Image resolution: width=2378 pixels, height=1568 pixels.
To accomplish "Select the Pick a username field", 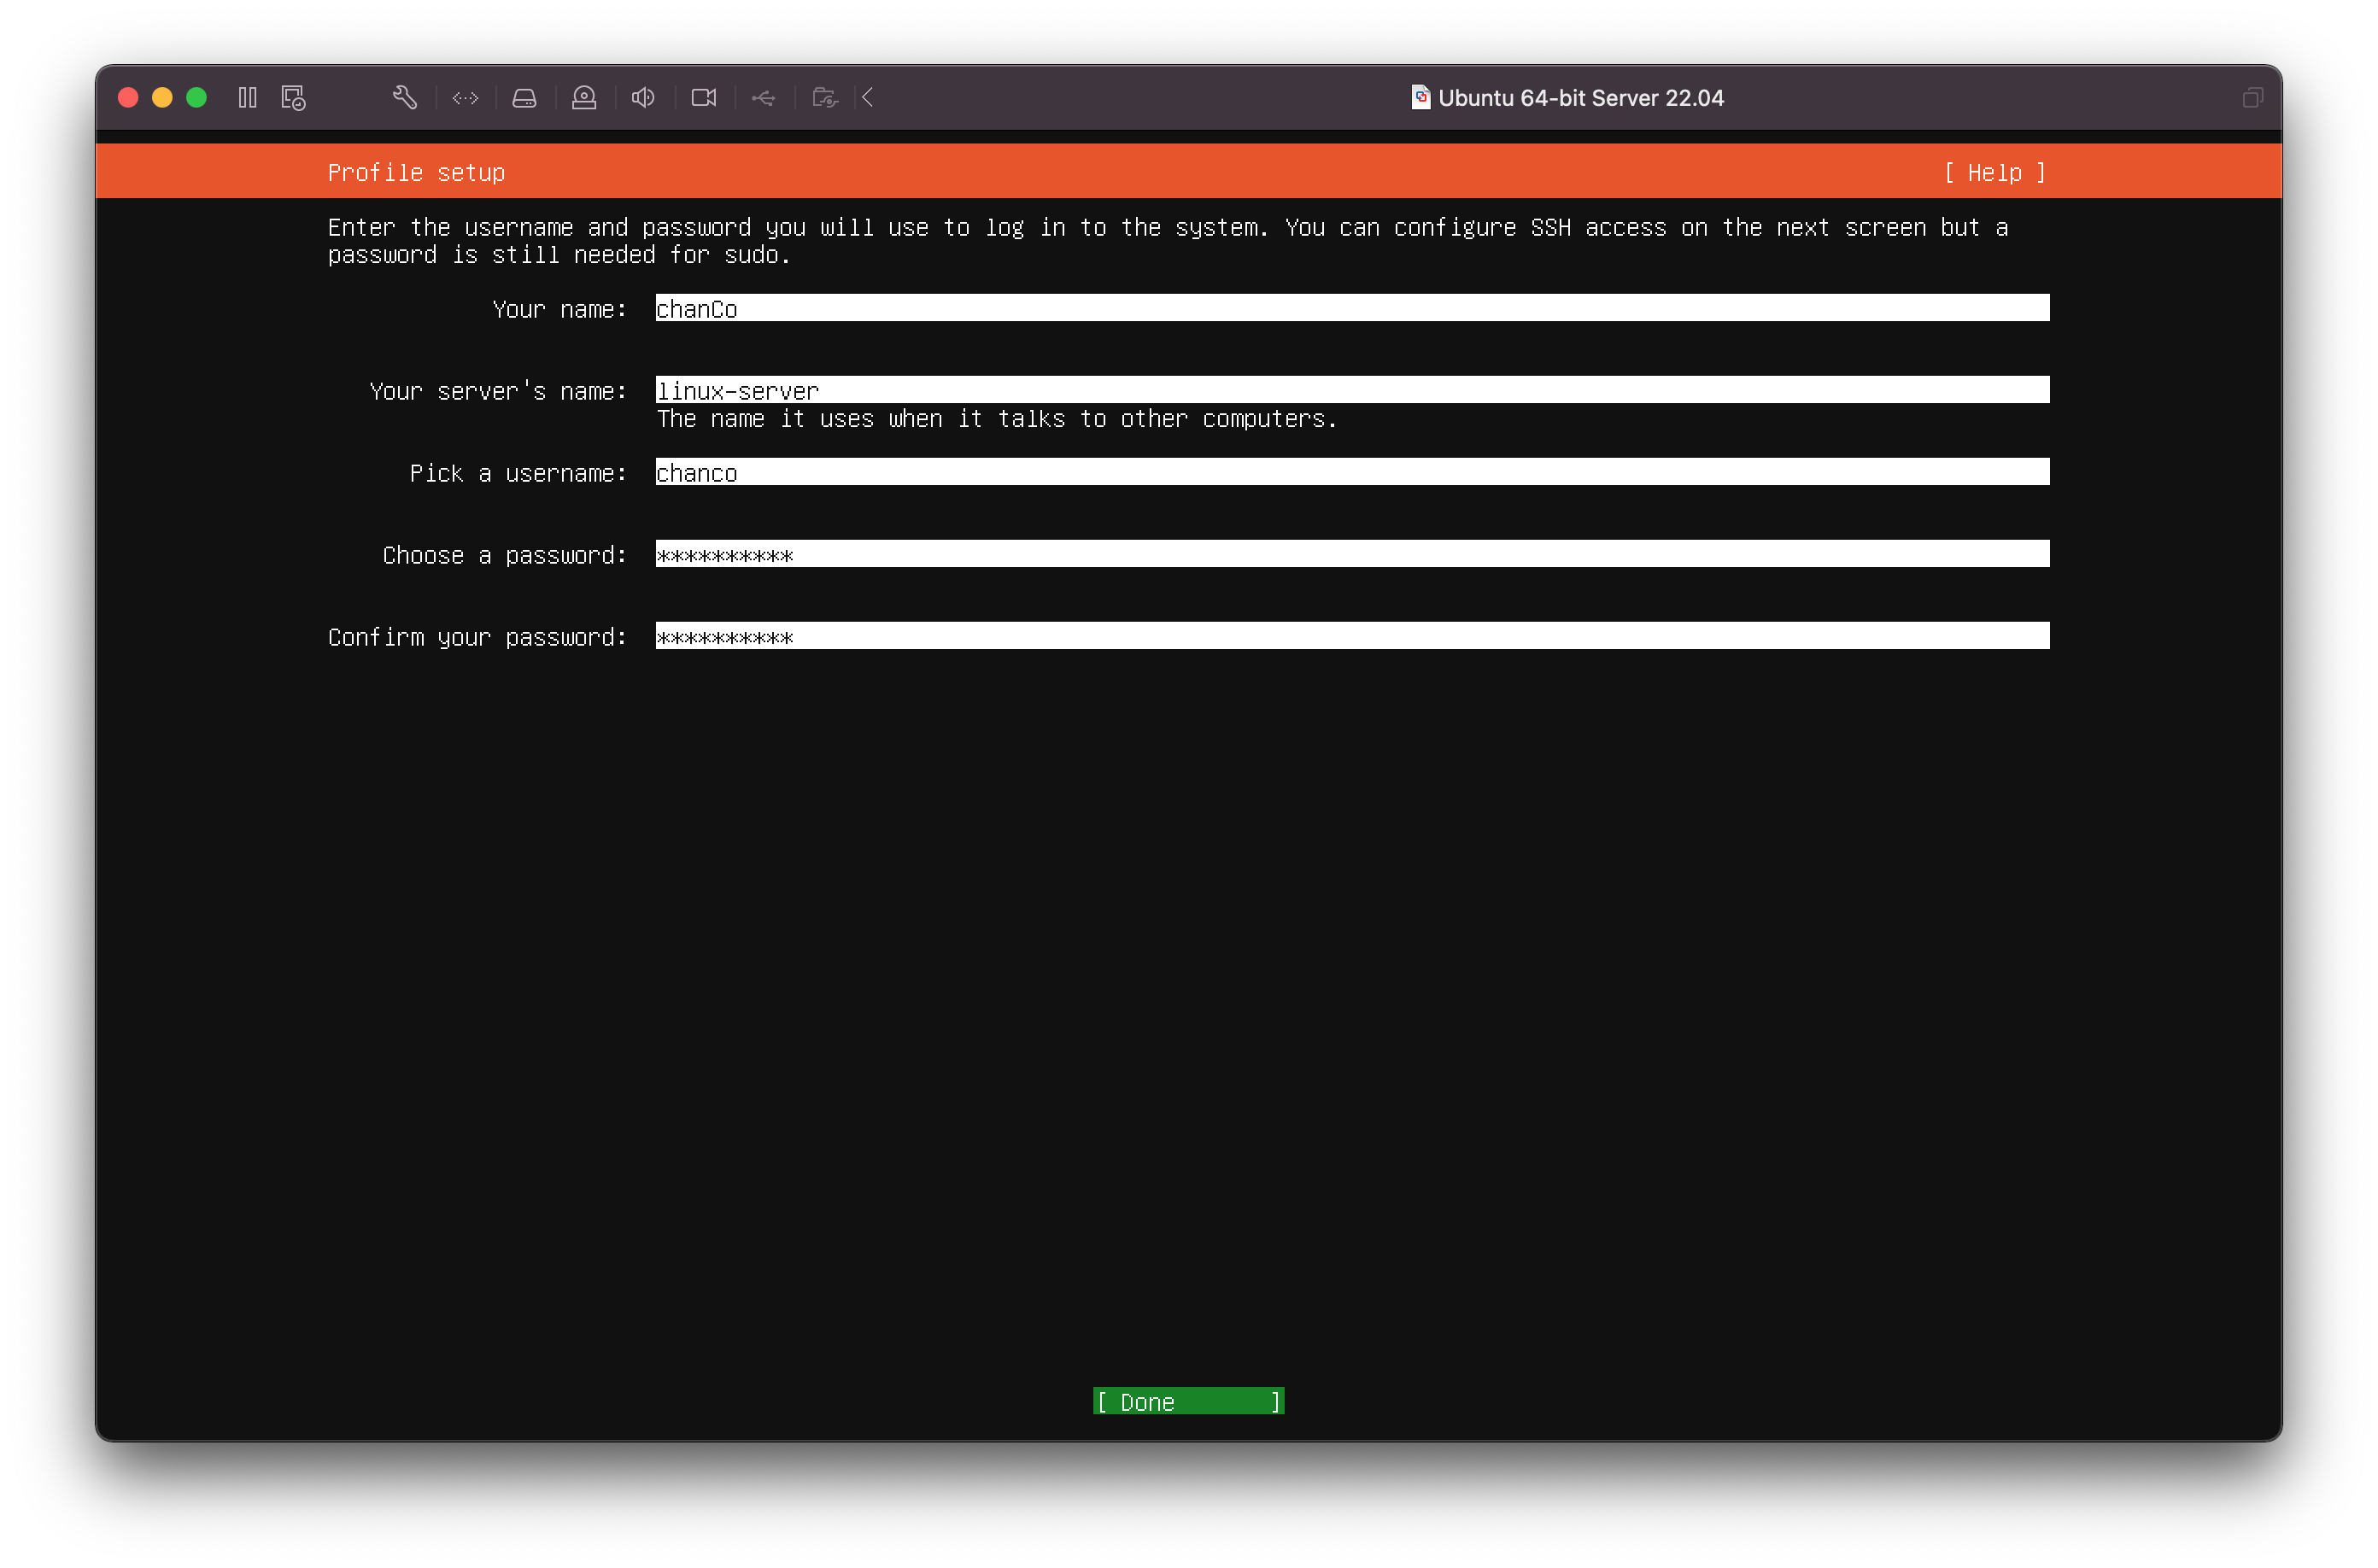I will pyautogui.click(x=1351, y=472).
